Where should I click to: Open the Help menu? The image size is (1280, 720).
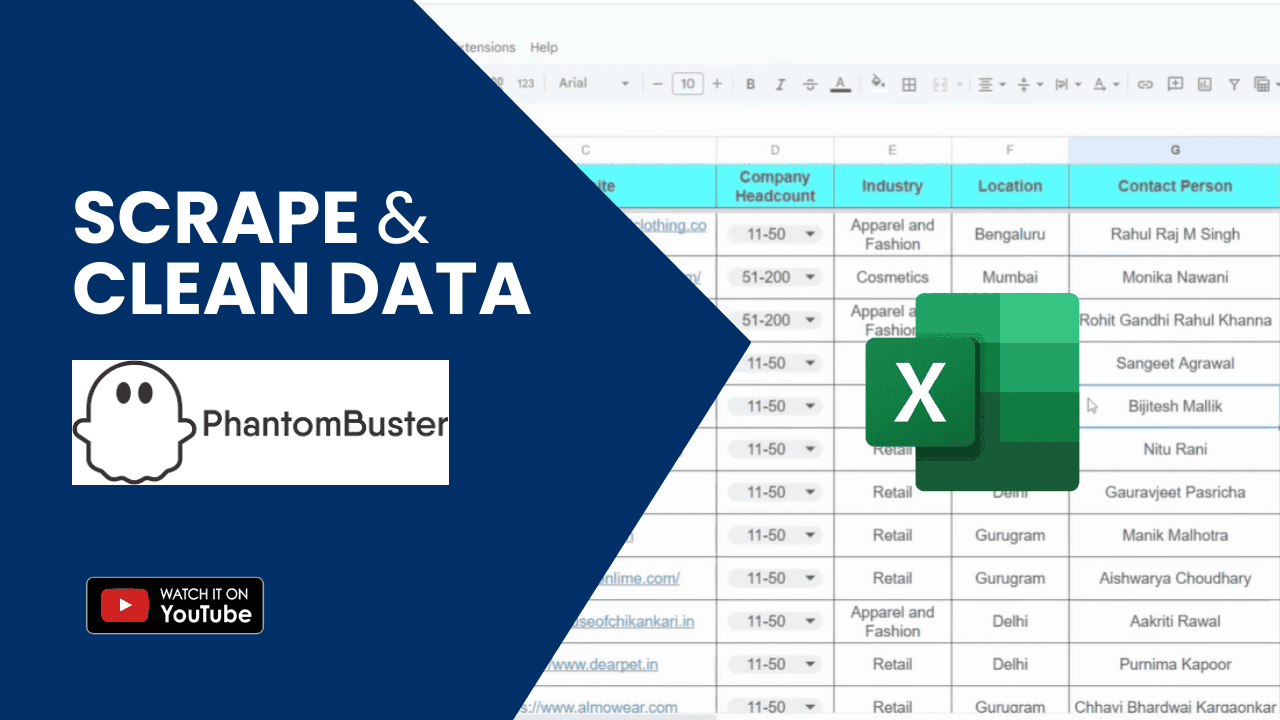click(544, 47)
